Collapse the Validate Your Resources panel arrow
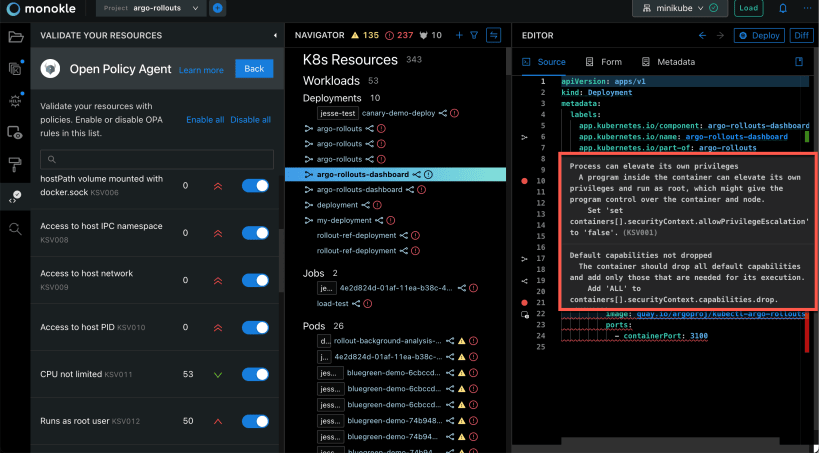 pyautogui.click(x=275, y=36)
